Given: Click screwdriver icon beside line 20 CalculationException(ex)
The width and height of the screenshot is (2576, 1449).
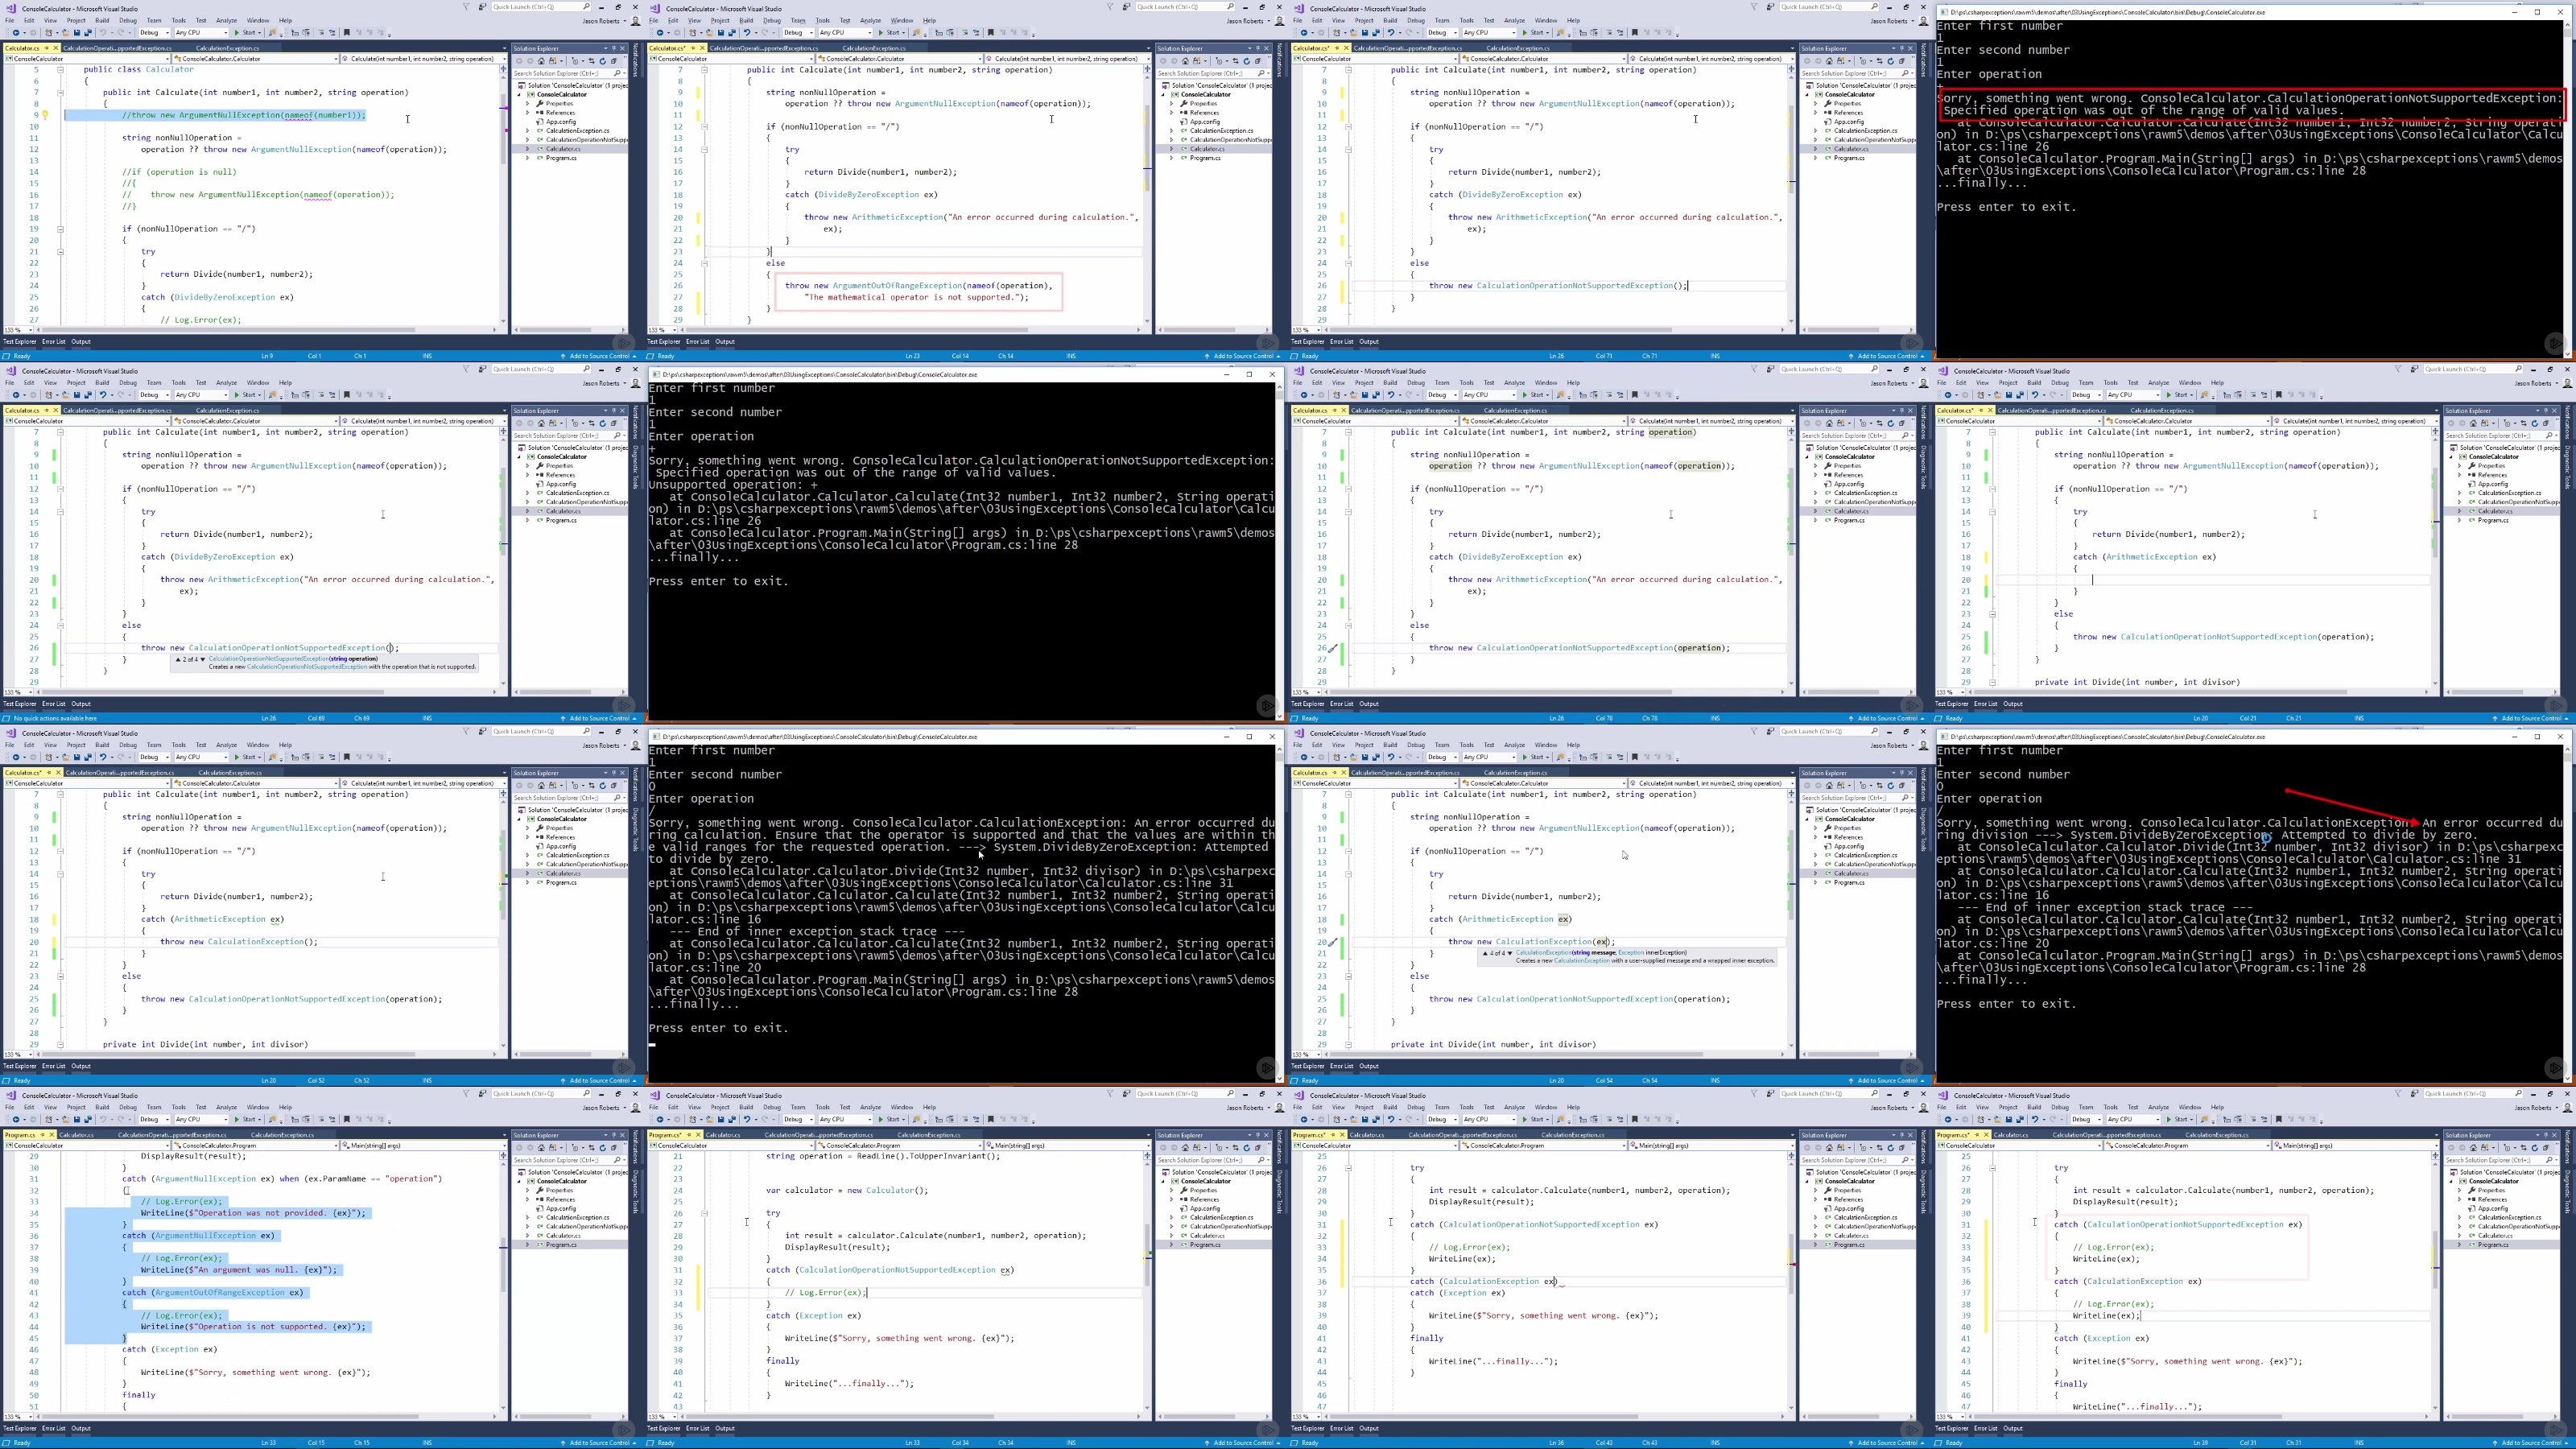Looking at the screenshot, I should pos(1333,942).
